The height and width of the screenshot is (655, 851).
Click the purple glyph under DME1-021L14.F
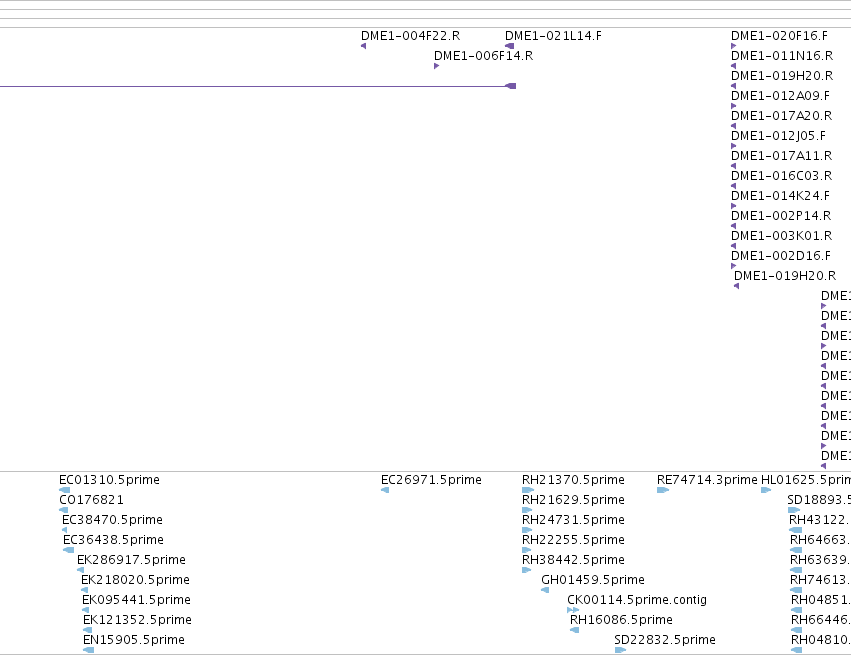[509, 46]
